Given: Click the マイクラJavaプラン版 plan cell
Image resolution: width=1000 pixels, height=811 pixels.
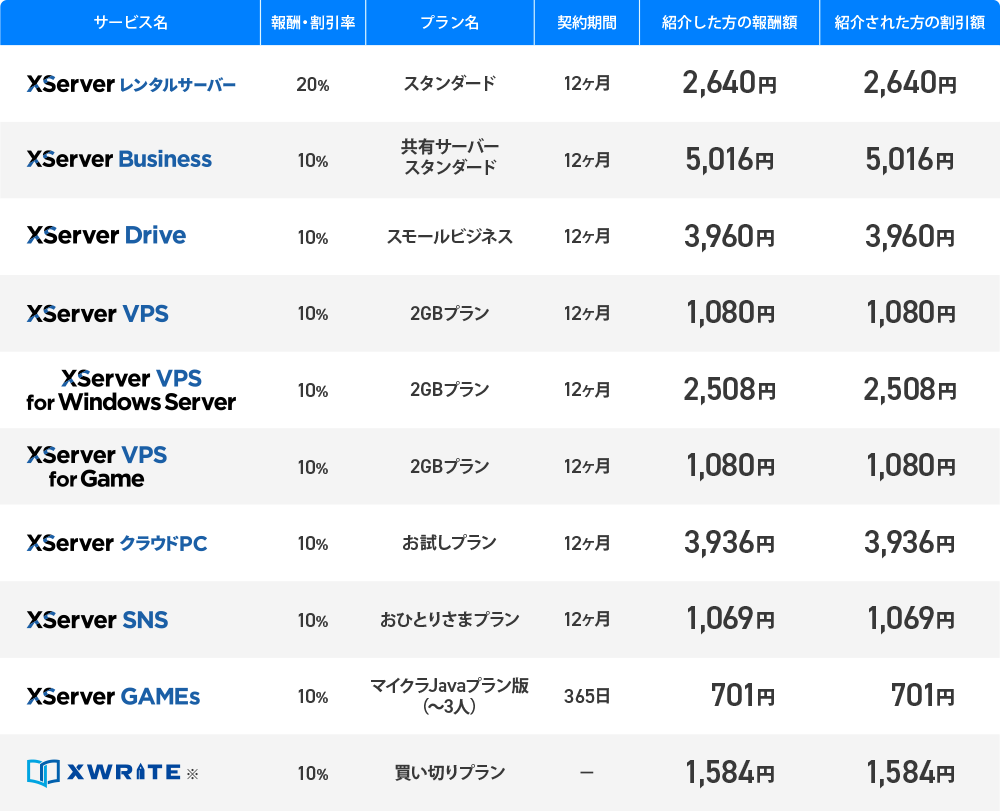Looking at the screenshot, I should pyautogui.click(x=450, y=696).
